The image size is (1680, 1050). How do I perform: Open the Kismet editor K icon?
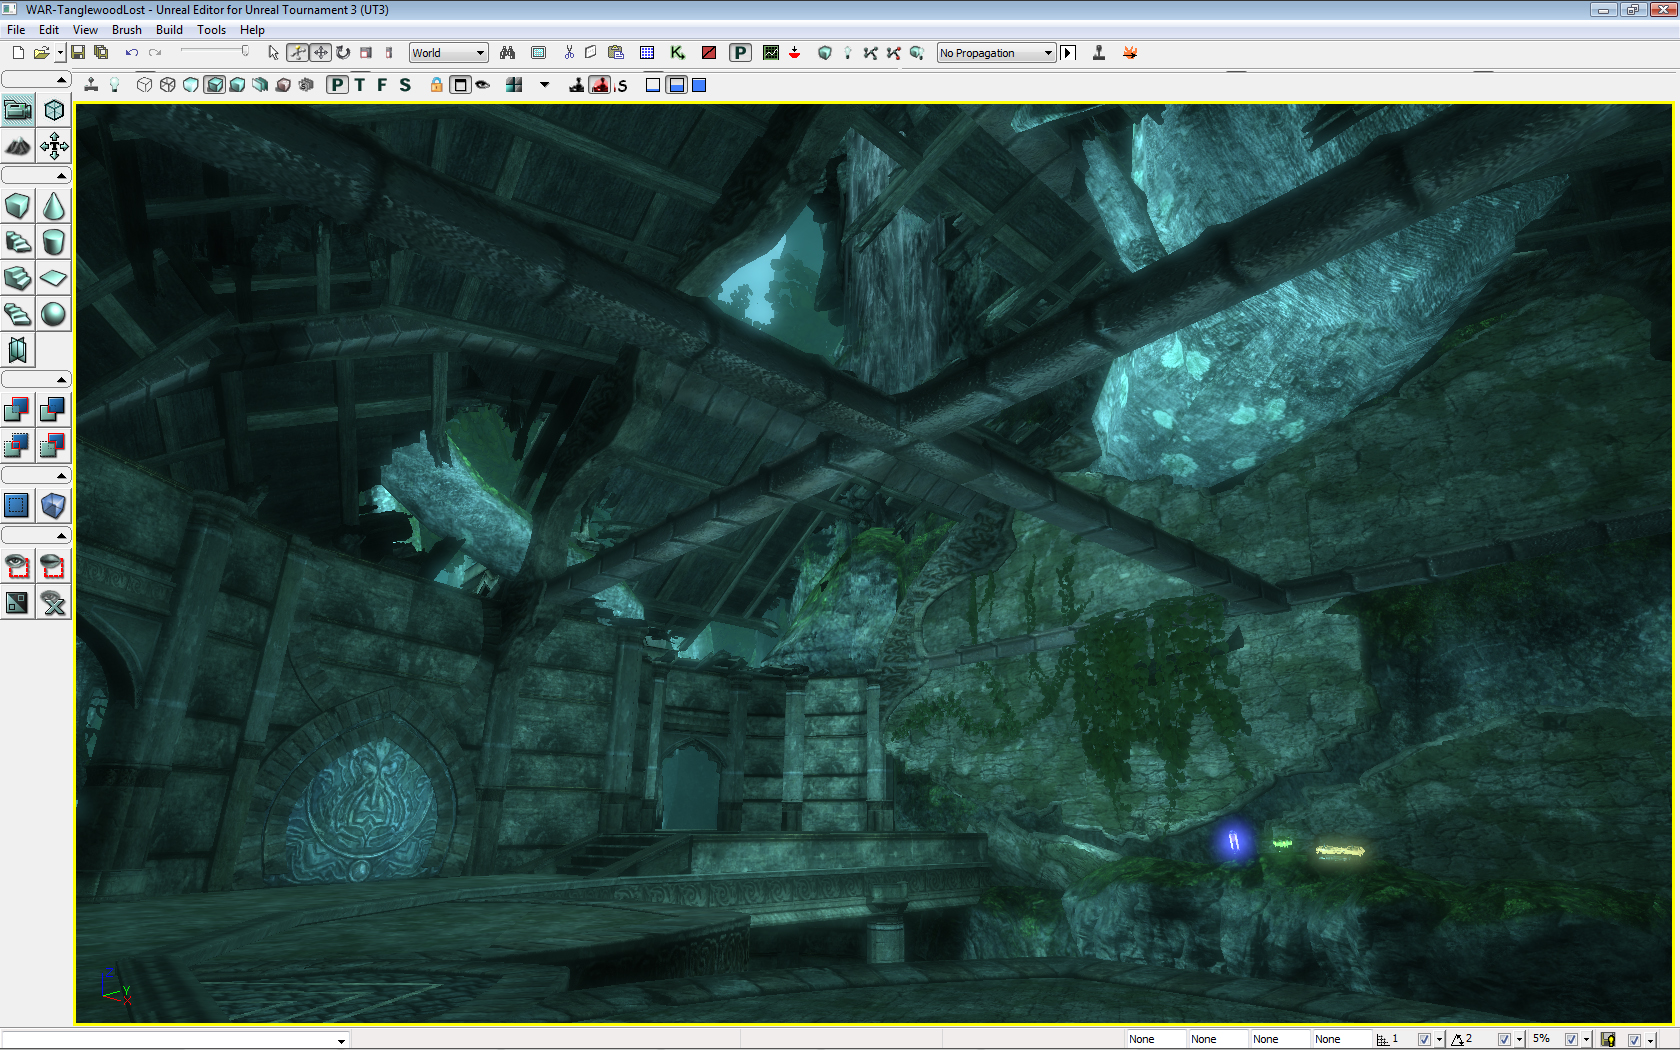[677, 53]
